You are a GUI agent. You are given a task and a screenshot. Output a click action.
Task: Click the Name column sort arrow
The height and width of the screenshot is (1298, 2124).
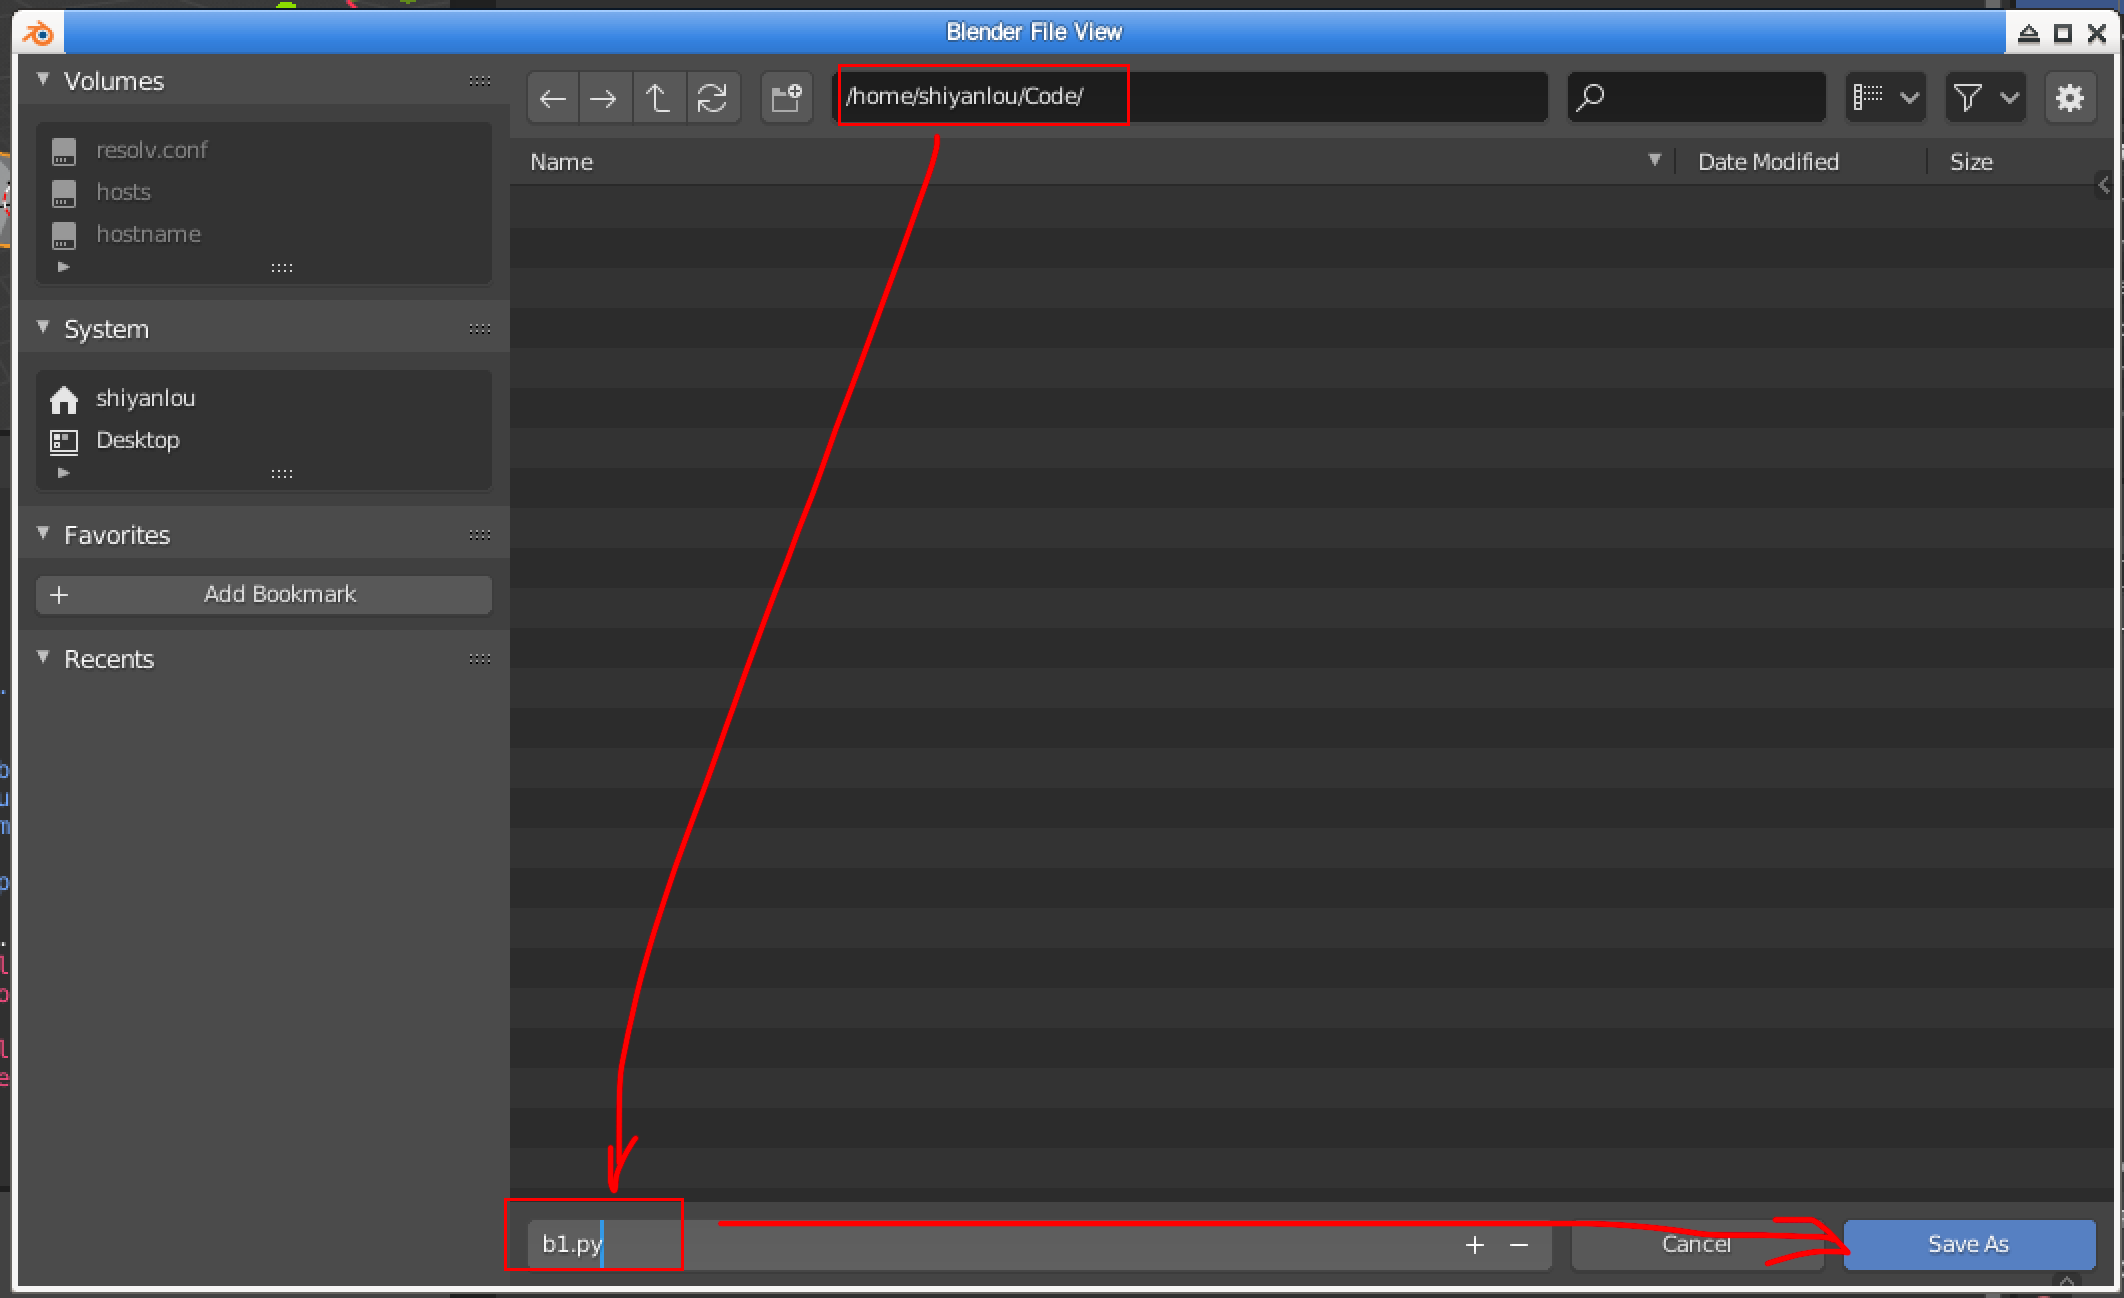(x=1655, y=160)
